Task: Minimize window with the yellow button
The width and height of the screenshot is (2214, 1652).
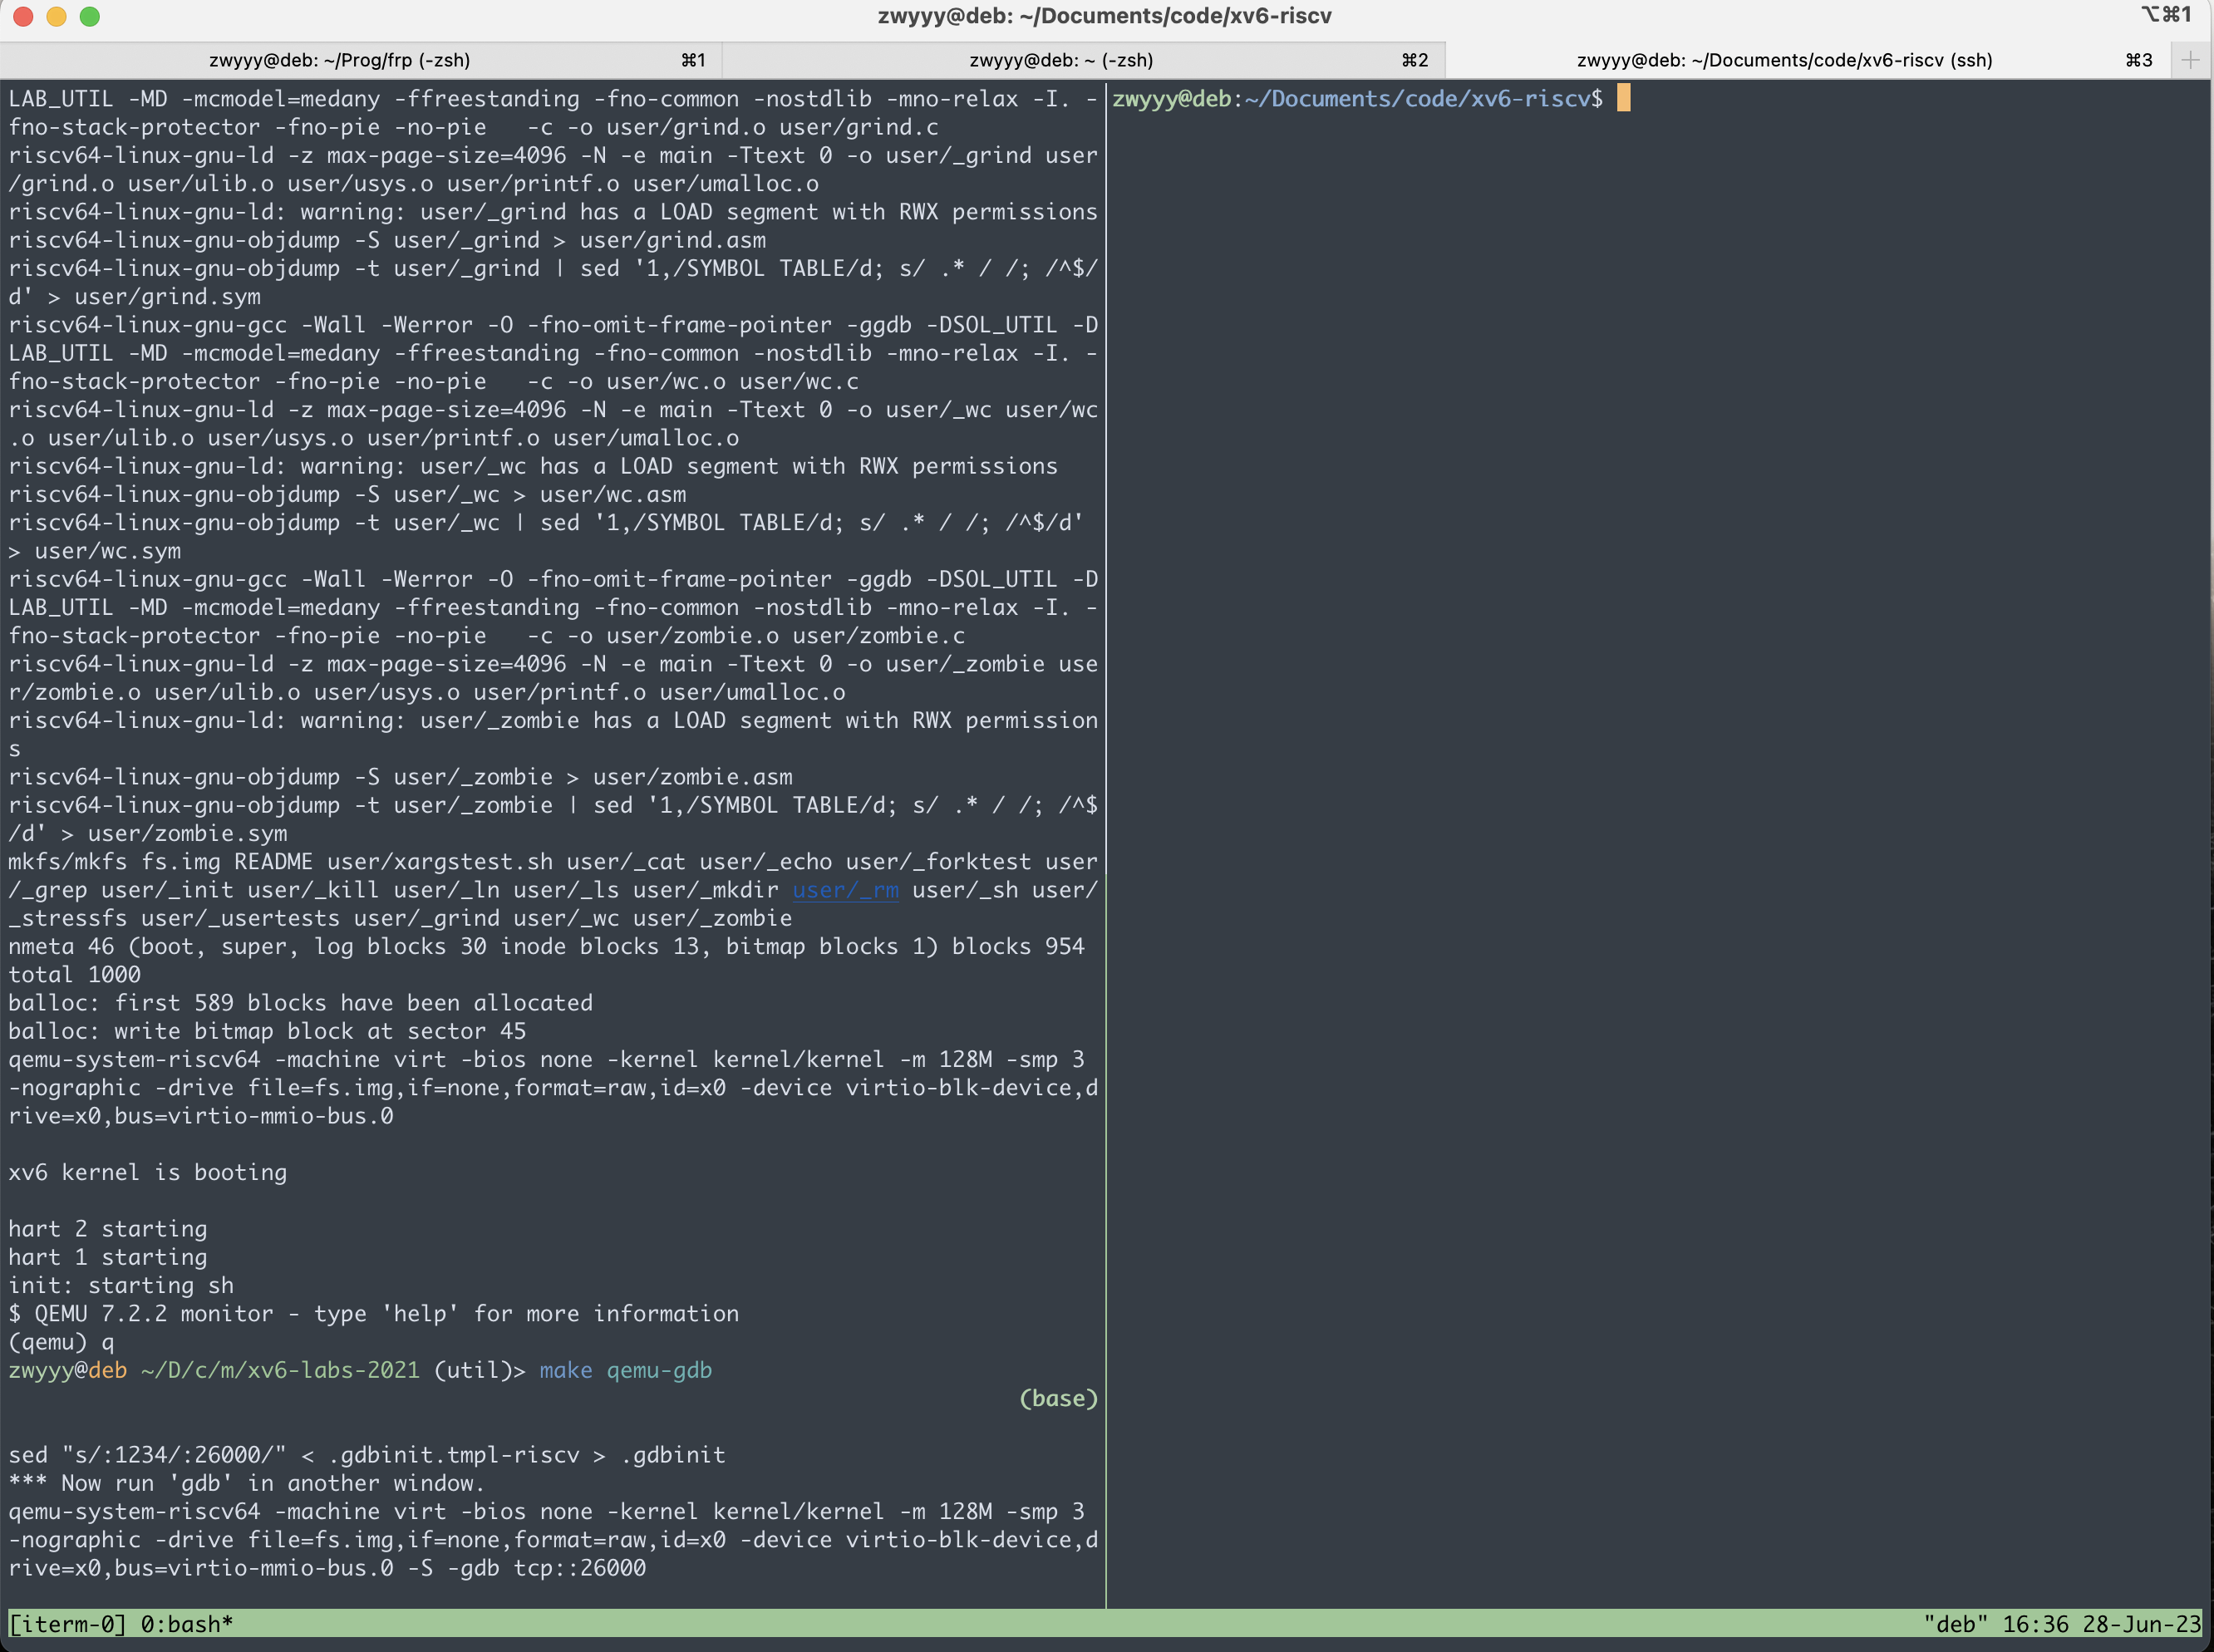Action: [57, 16]
